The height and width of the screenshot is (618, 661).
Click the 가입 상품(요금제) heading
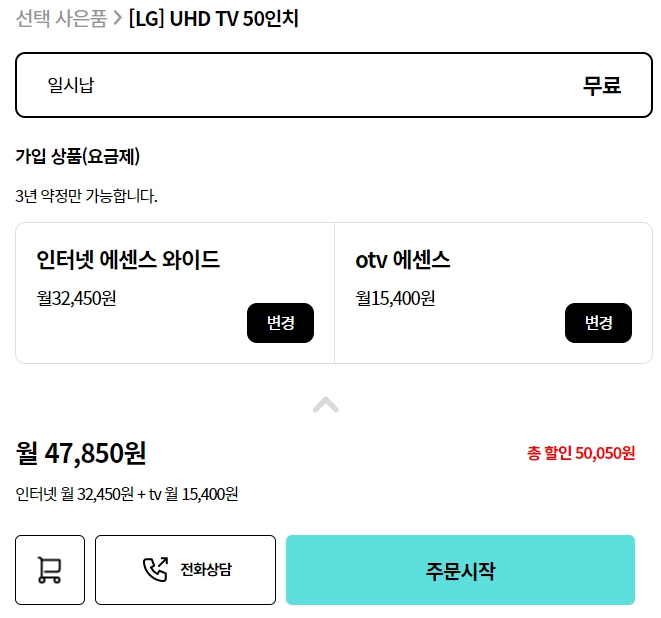77,156
